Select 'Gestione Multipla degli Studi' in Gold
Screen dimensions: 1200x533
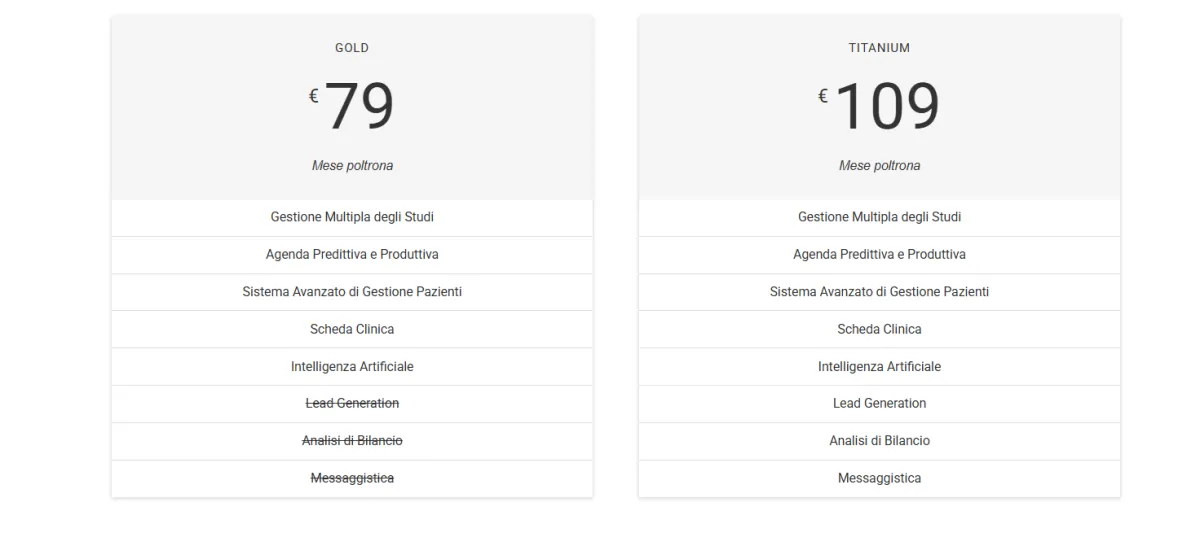coord(352,217)
